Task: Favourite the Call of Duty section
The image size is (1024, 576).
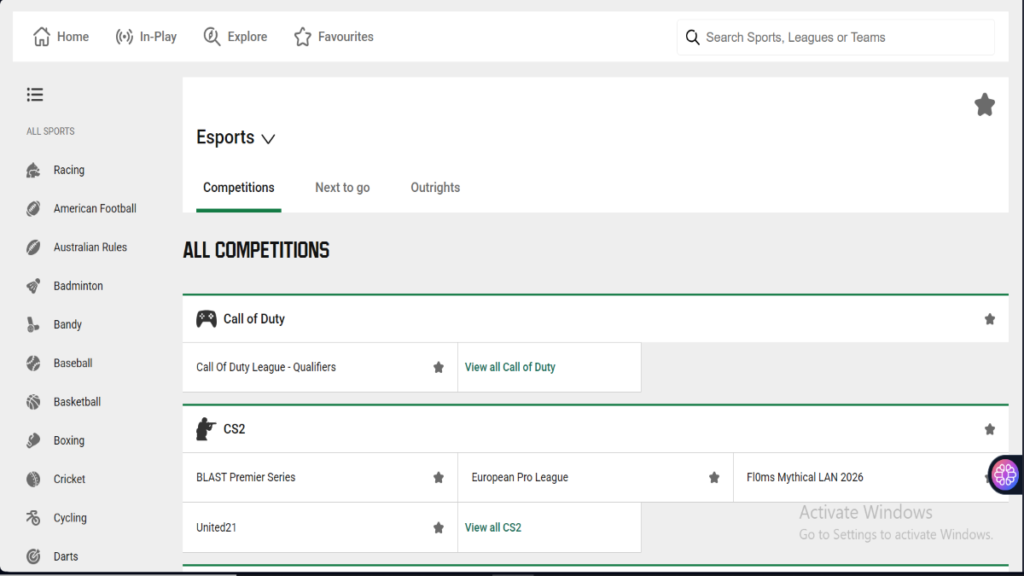Action: 989,318
